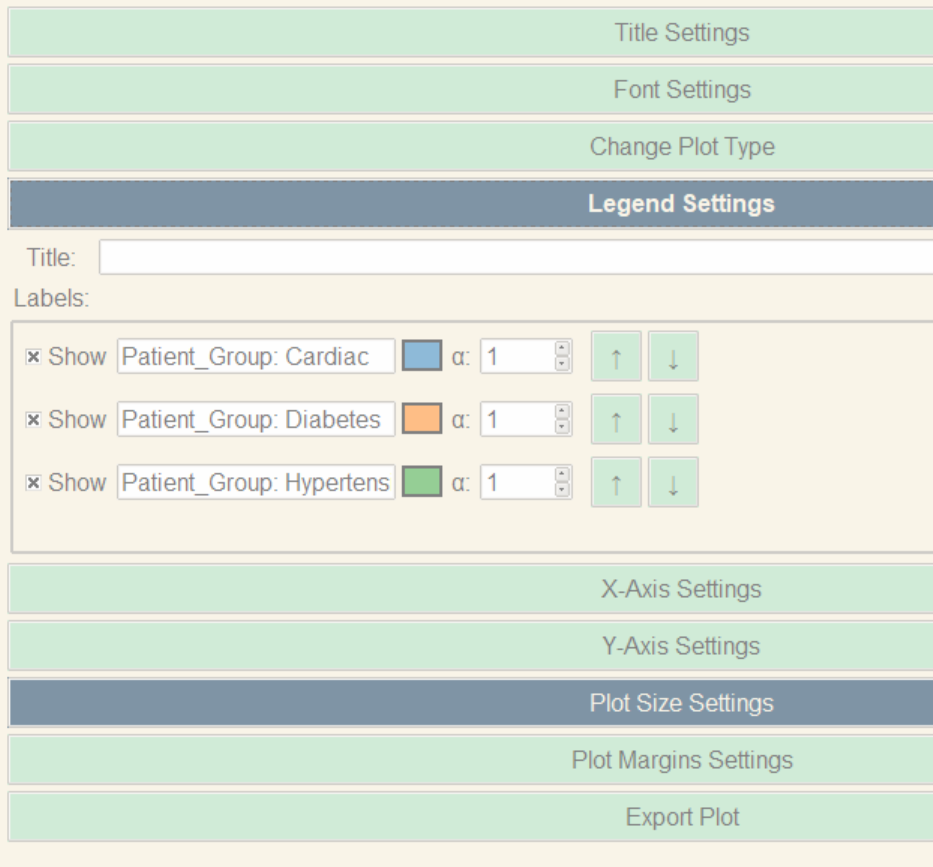Click up arrow for Diabetes label
933x867 pixels.
click(x=616, y=420)
